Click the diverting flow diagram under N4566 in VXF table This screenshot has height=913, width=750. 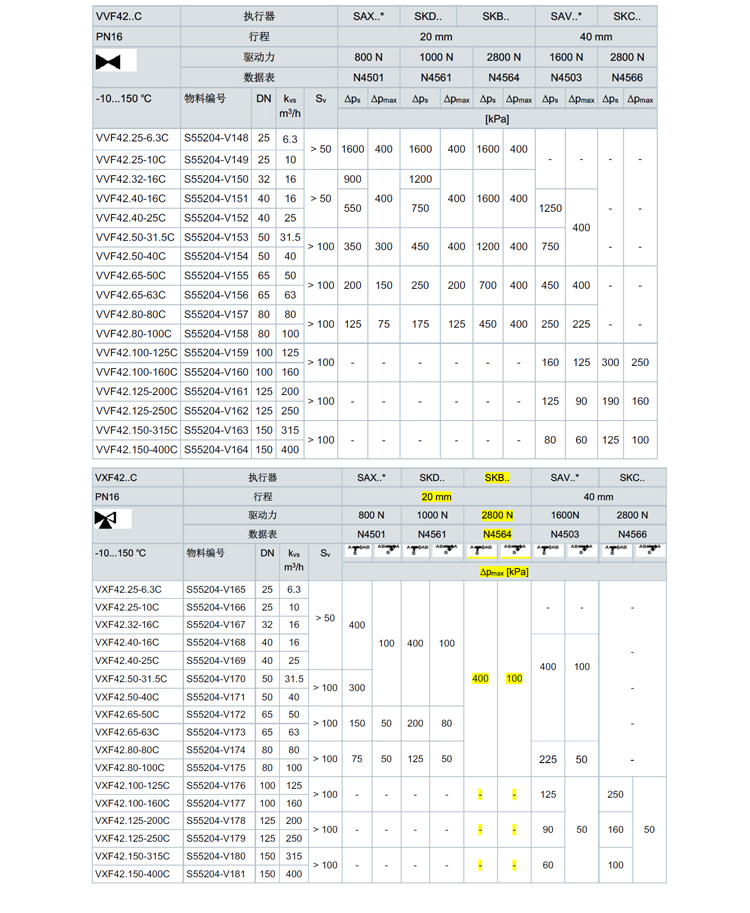coord(650,550)
